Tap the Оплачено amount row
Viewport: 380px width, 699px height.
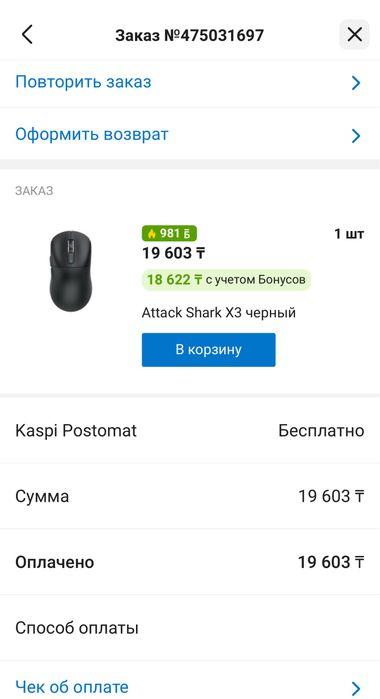(x=190, y=562)
